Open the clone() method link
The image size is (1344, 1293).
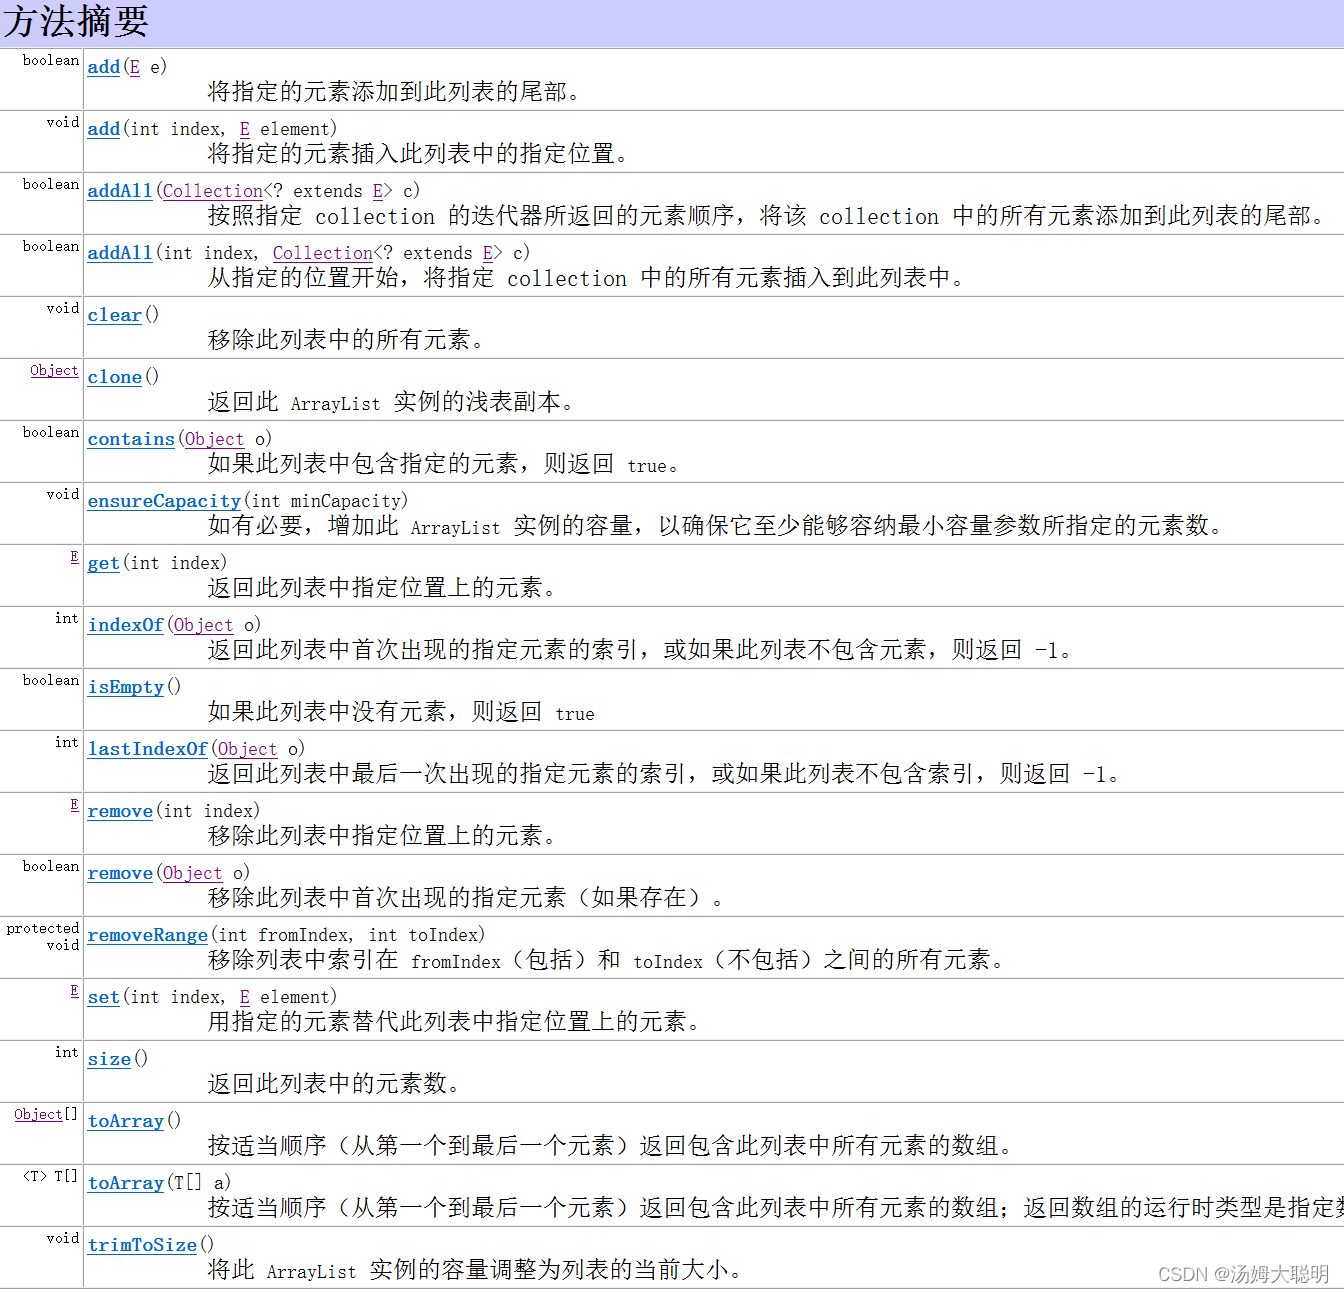115,377
